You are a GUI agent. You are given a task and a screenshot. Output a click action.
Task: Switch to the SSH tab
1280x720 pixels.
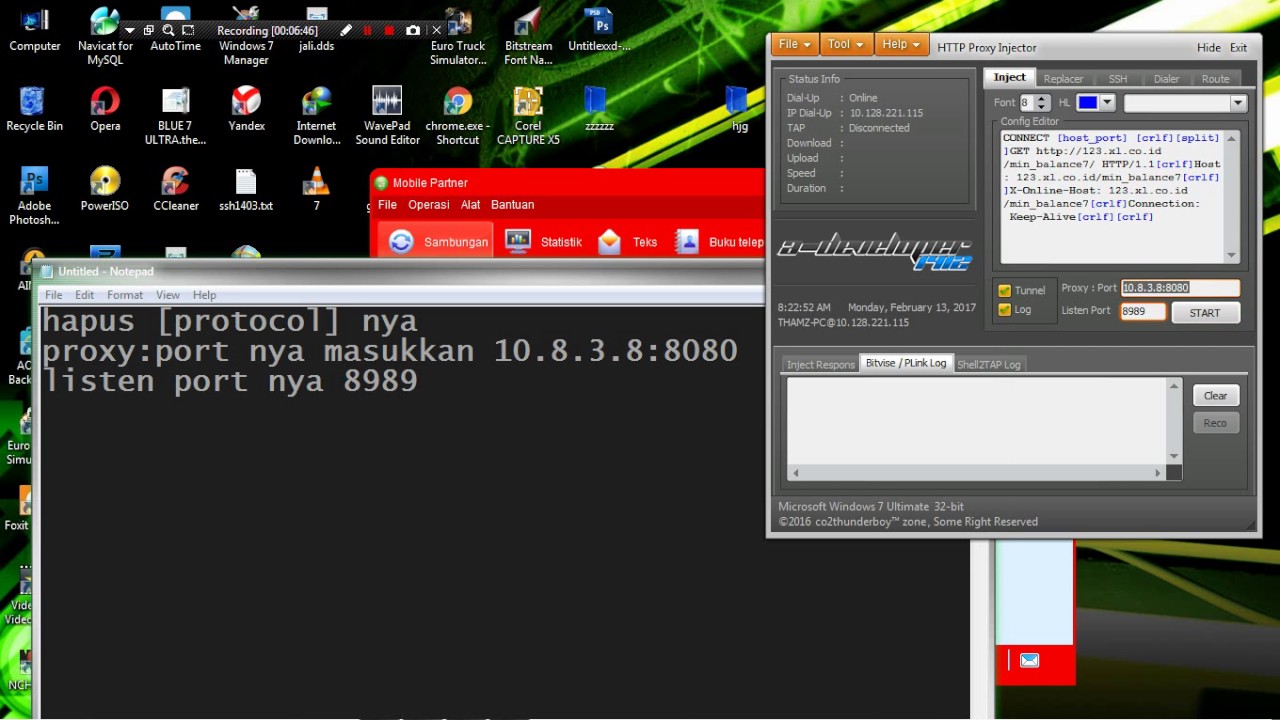point(1118,79)
